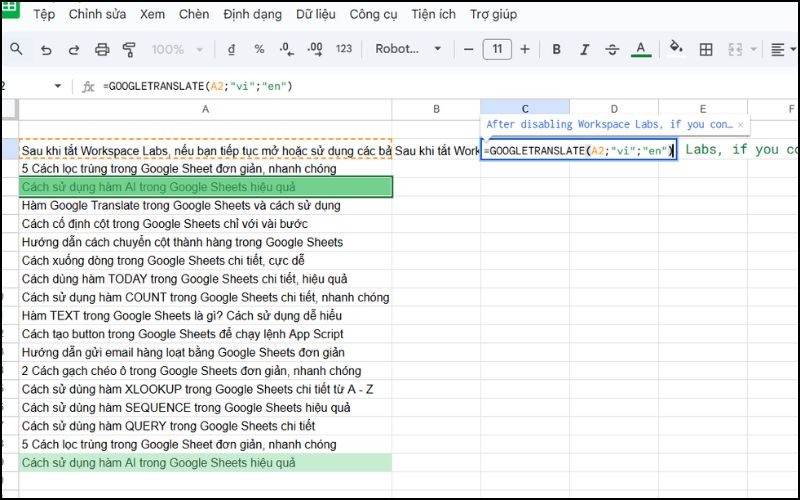
Task: Click into the formula bar GOOGLETRANSLATE text
Action: pos(198,86)
